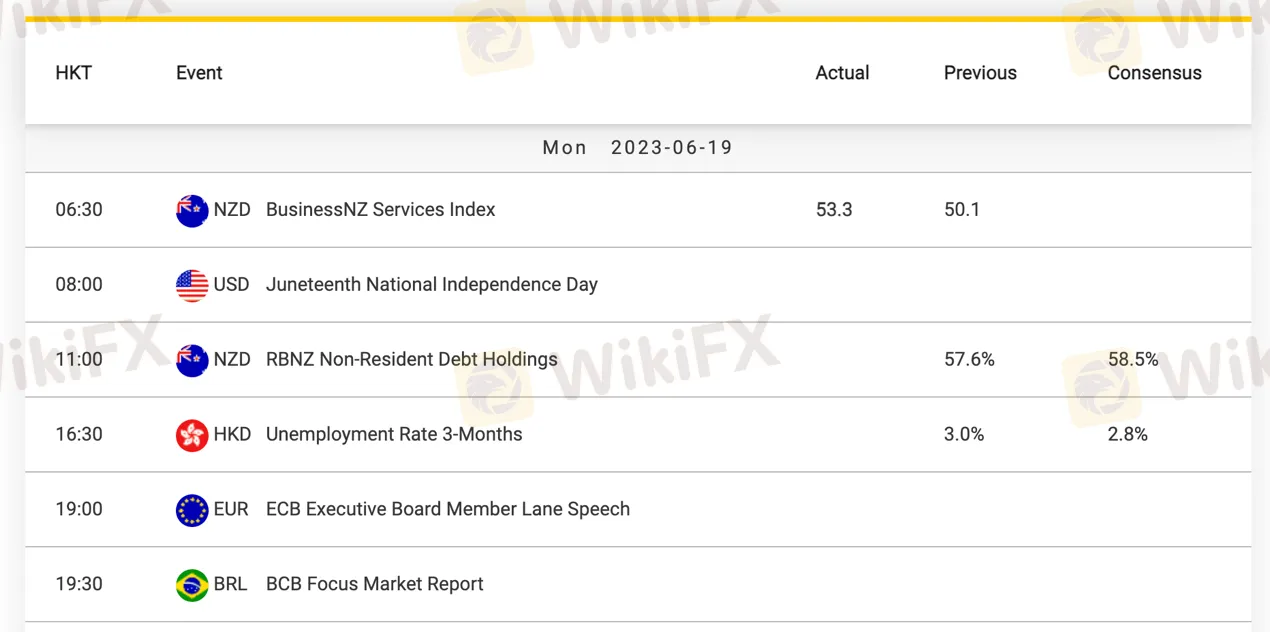Click the HKT column header

(x=74, y=73)
